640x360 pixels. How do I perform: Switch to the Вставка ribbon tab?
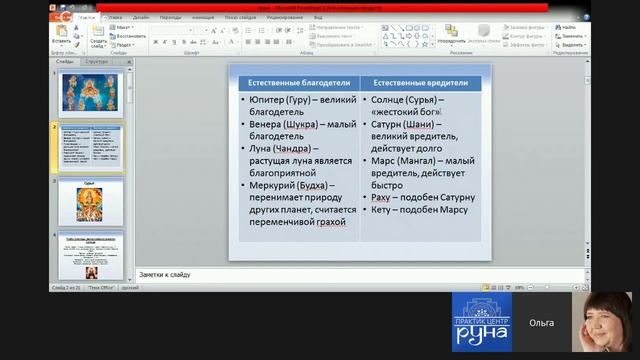click(x=115, y=18)
